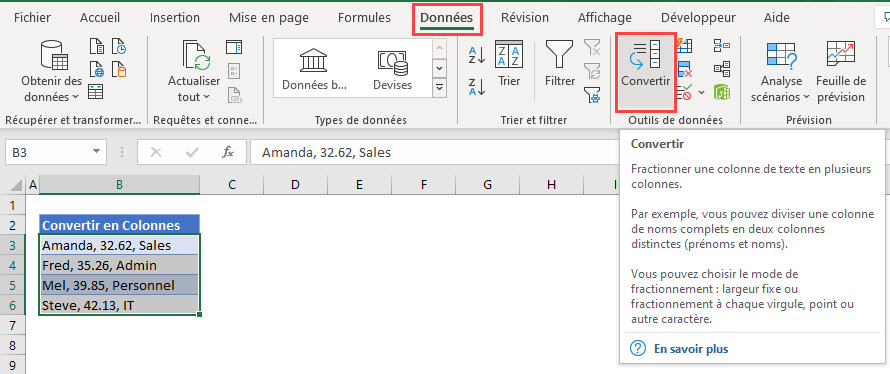Click the Clear filter icon
The width and height of the screenshot is (890, 374).
coord(592,47)
